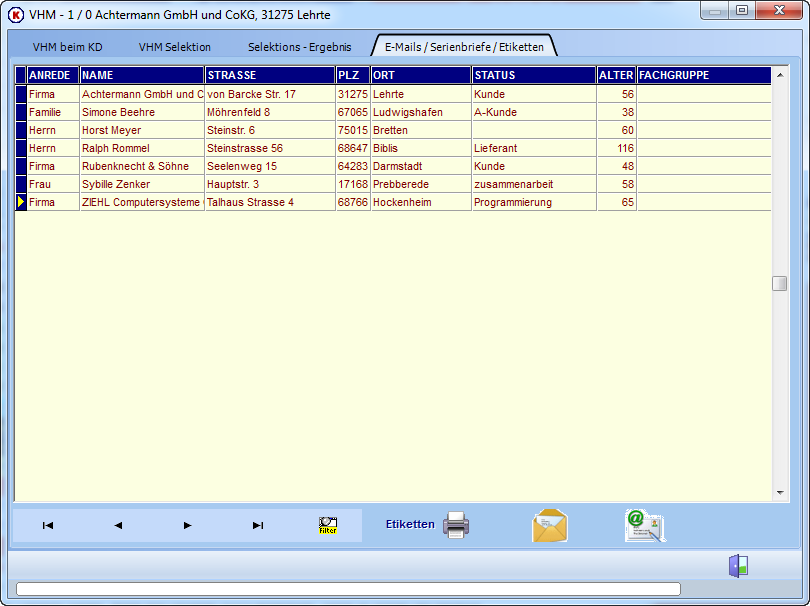Click the street 'von Barcke Str. 17'

click(x=270, y=94)
